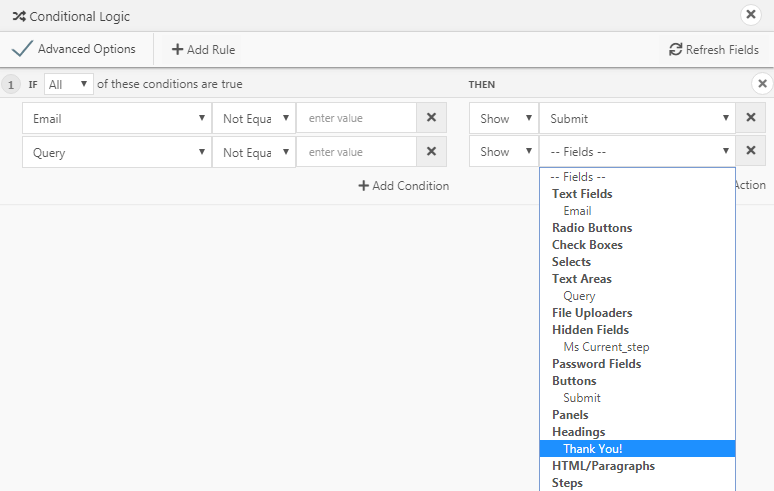Collapse the open -- Fields -- dropdown
This screenshot has width=774, height=491.
click(637, 151)
